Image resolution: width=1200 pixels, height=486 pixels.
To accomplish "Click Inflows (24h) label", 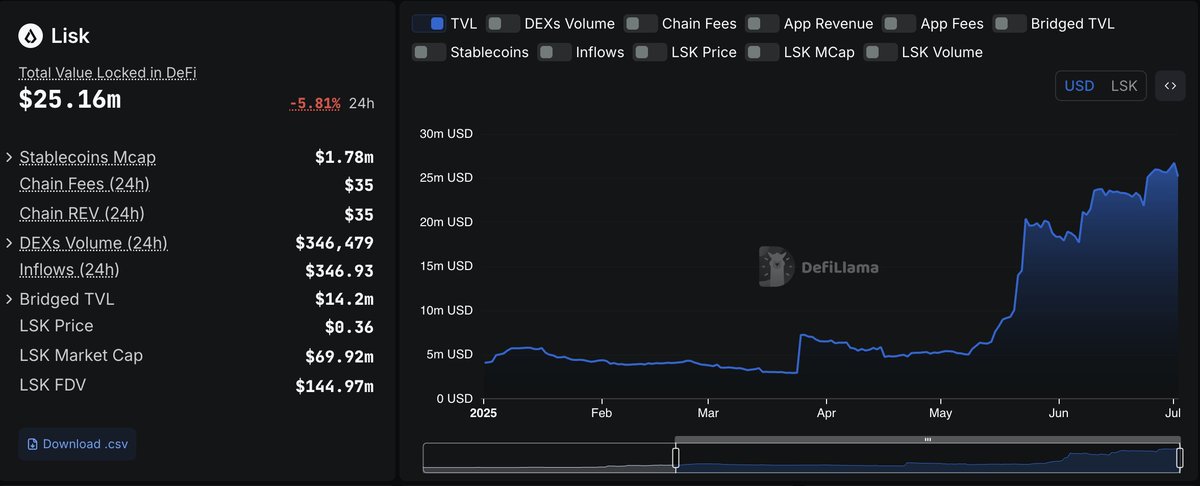I will click(x=69, y=269).
